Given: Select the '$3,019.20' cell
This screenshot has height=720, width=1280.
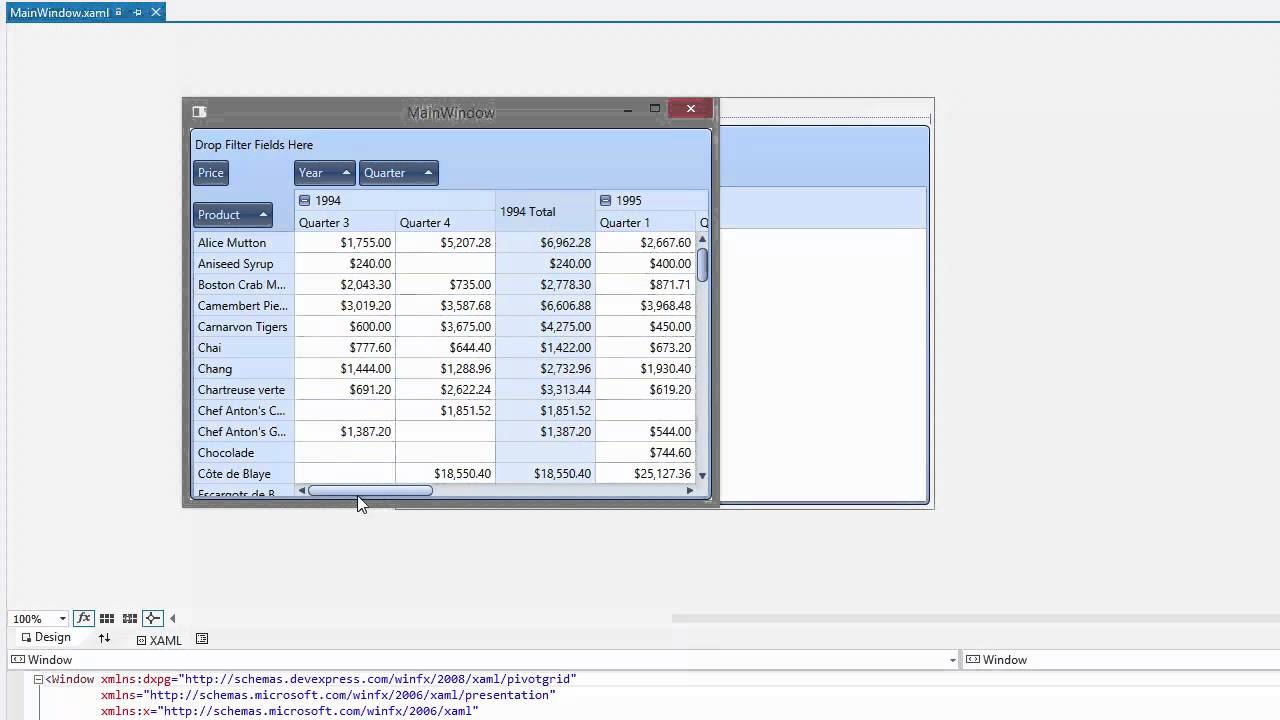Looking at the screenshot, I should point(345,306).
